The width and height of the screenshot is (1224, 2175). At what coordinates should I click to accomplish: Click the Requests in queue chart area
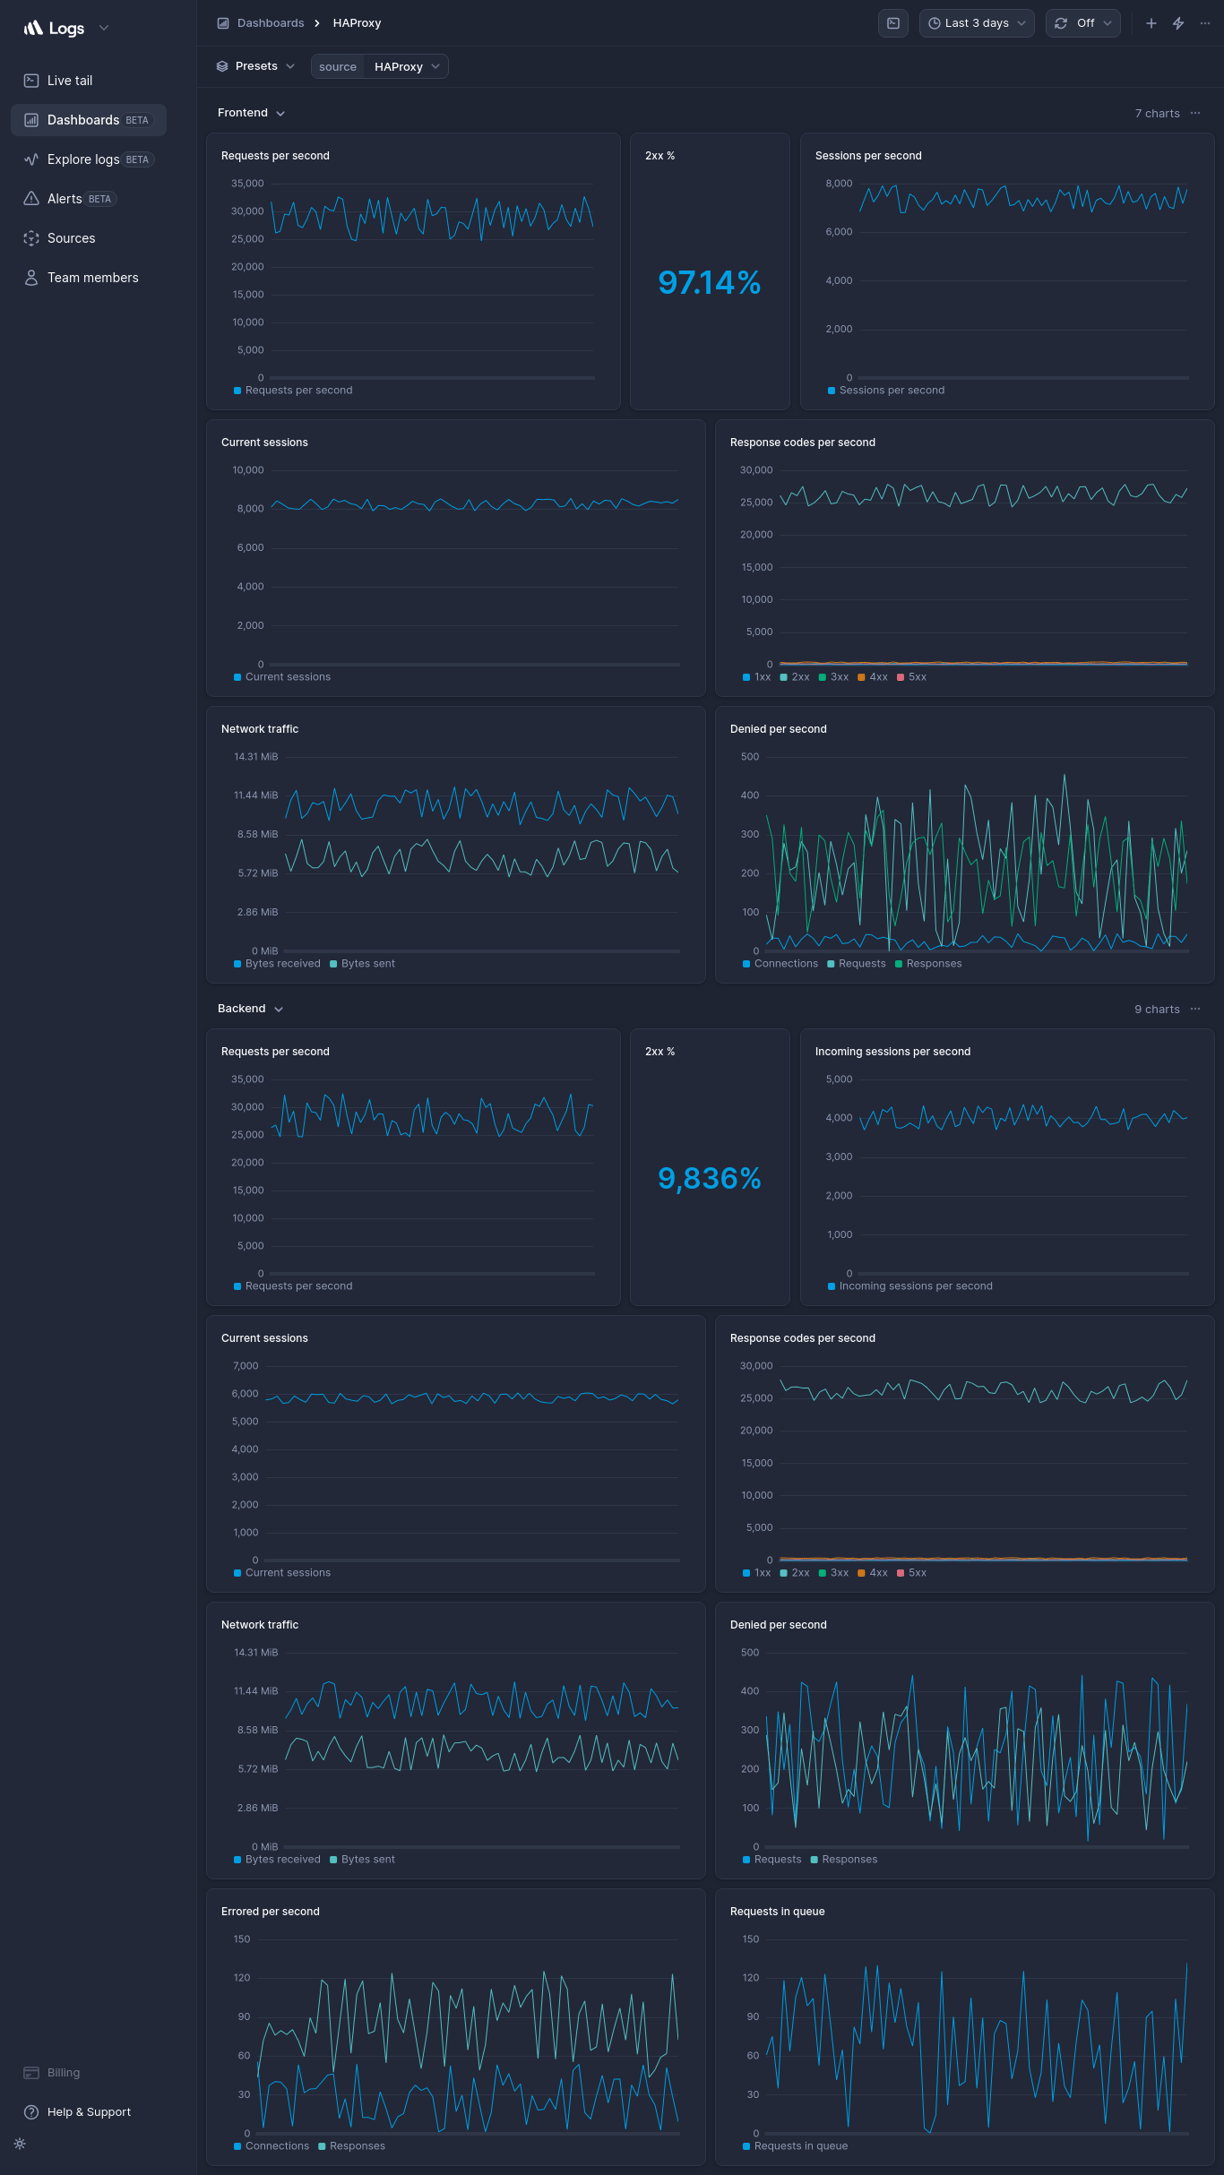977,2036
